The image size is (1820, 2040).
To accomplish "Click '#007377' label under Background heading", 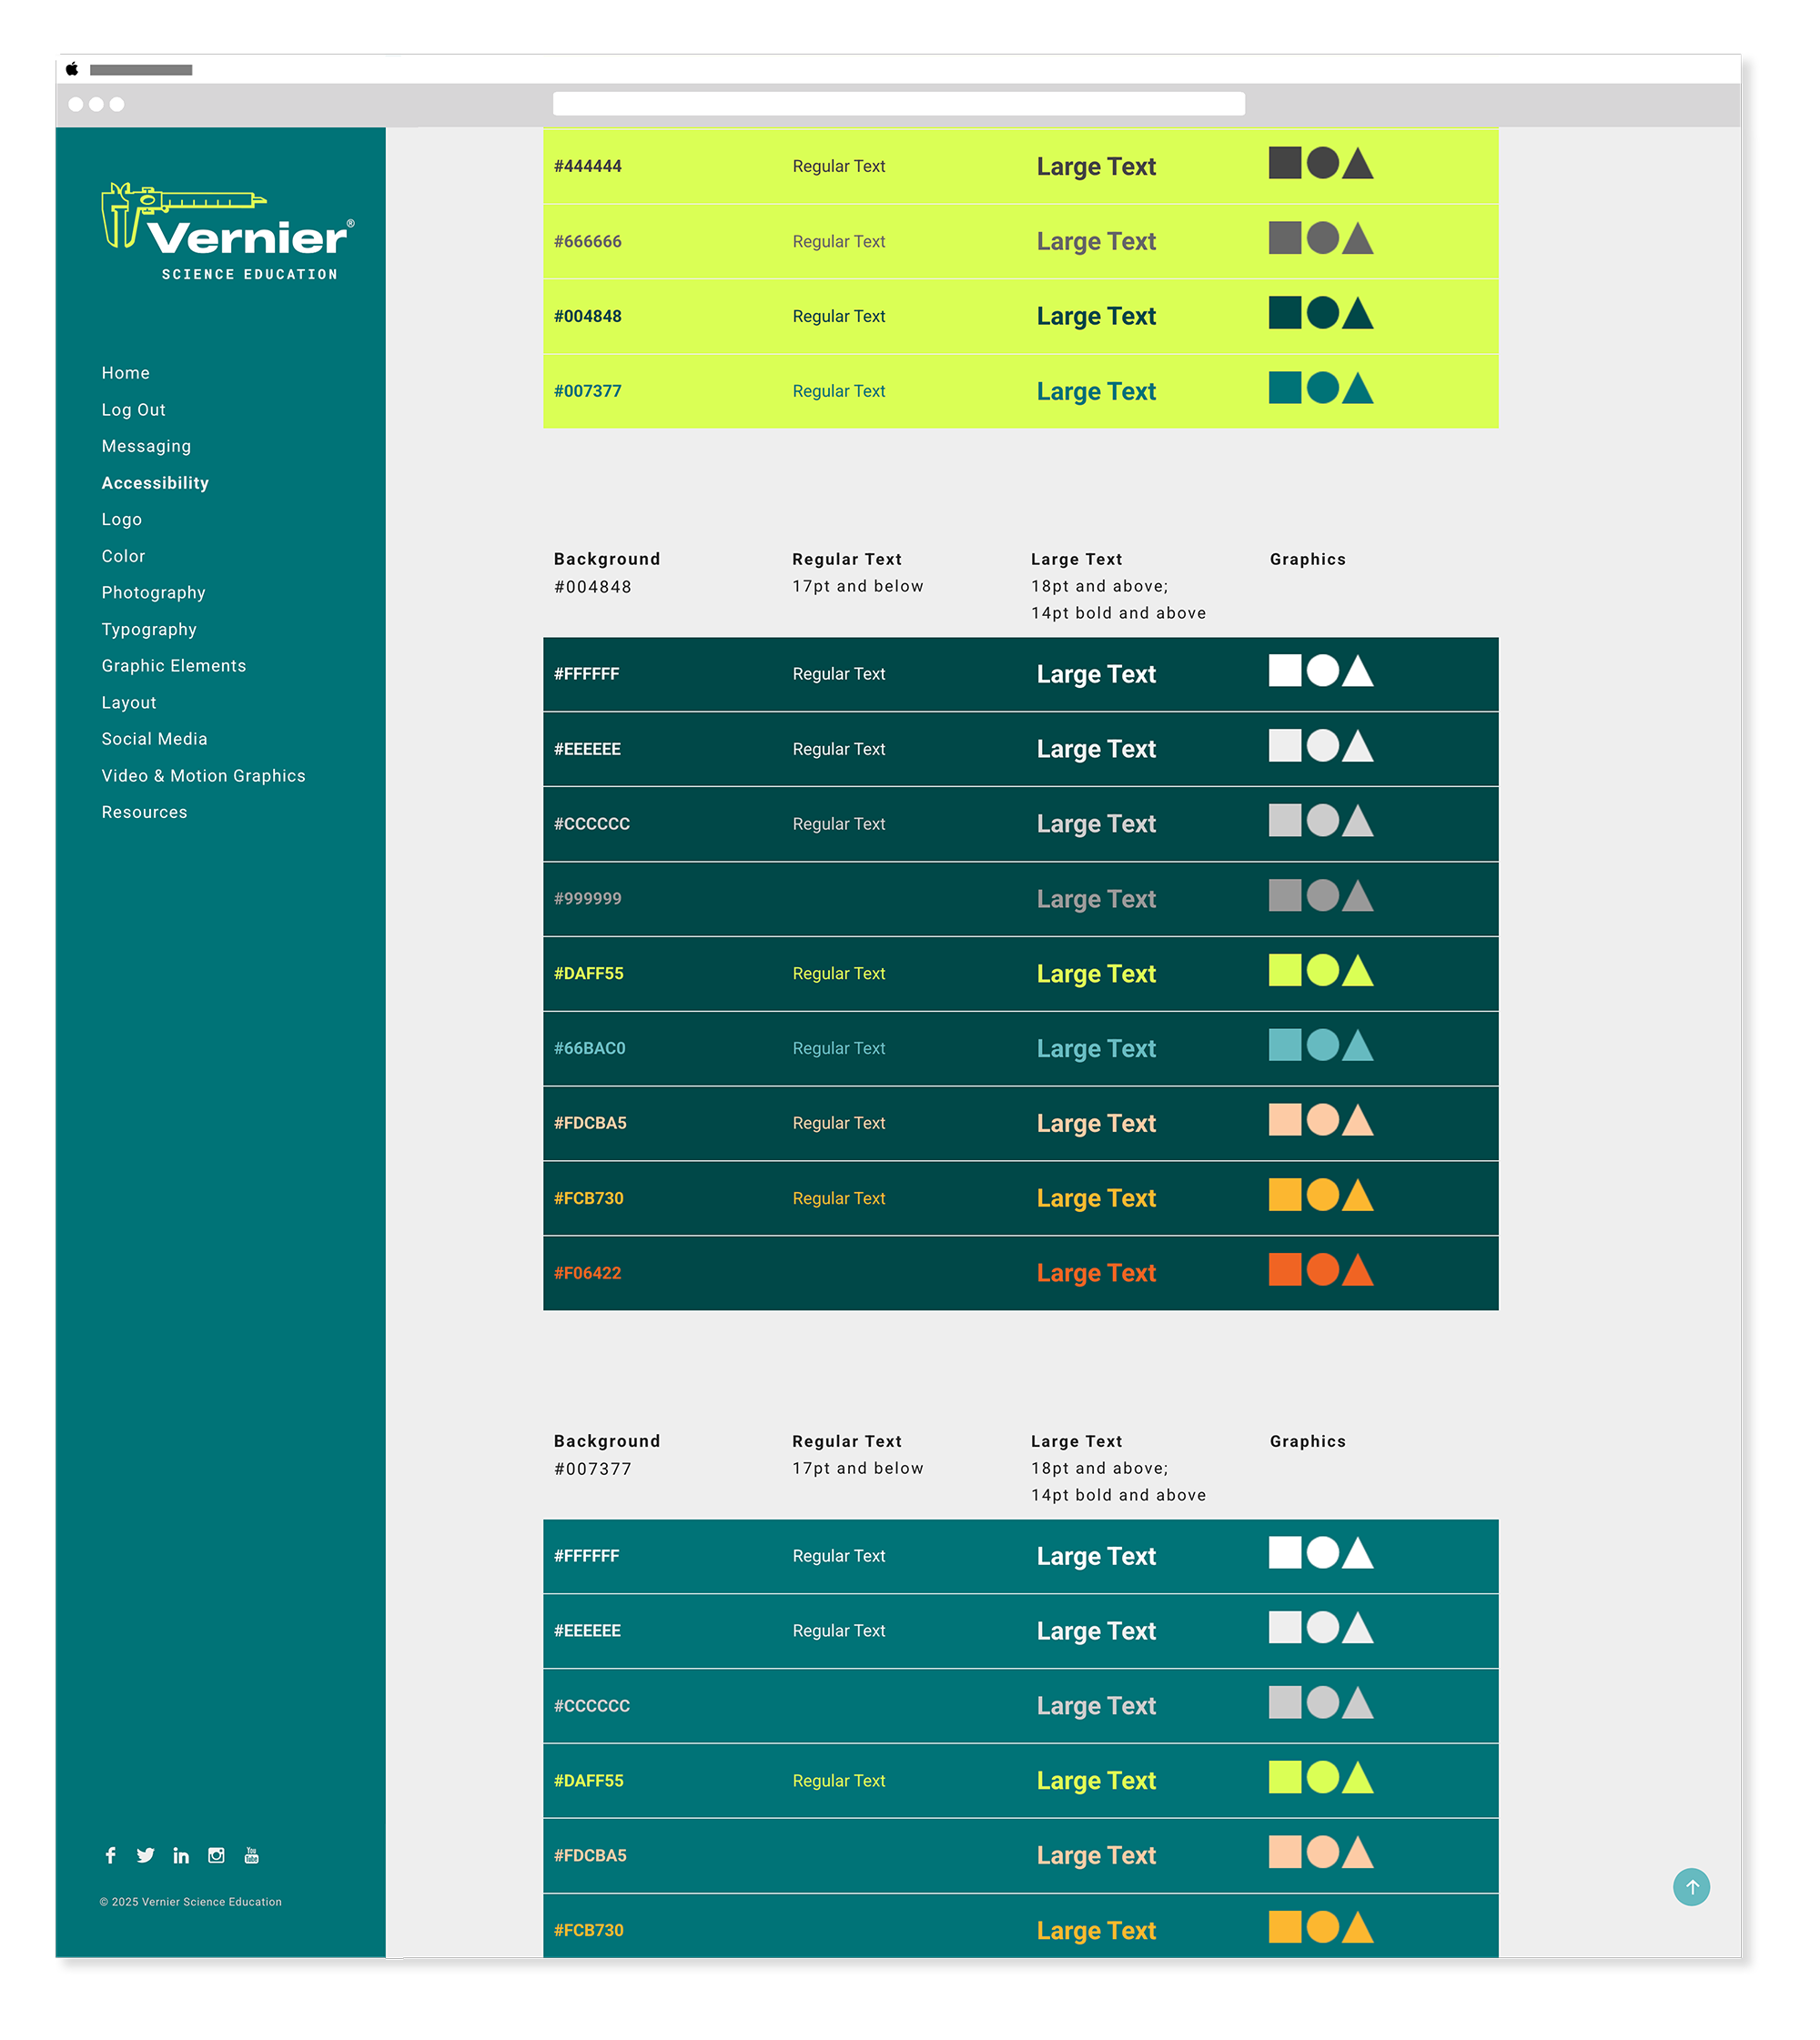I will (593, 1469).
